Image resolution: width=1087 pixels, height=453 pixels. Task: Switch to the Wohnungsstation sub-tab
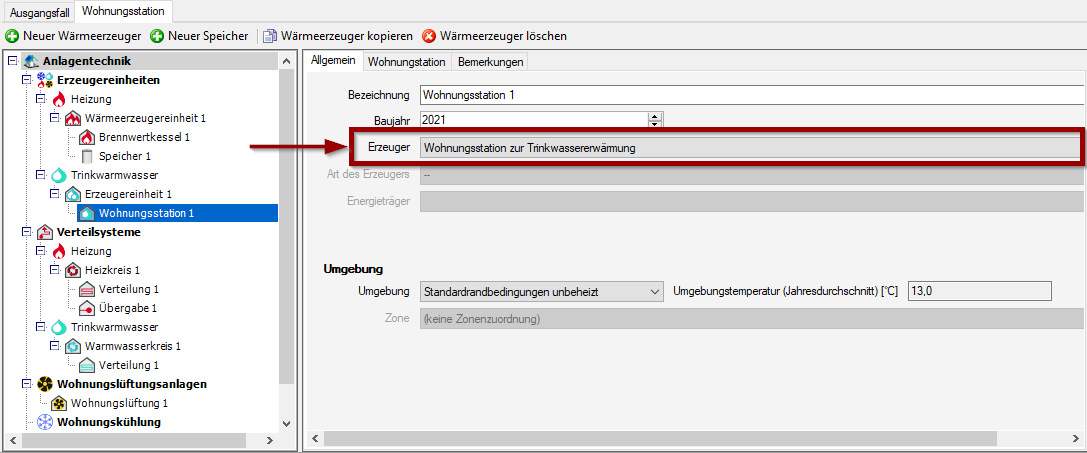pyautogui.click(x=406, y=62)
